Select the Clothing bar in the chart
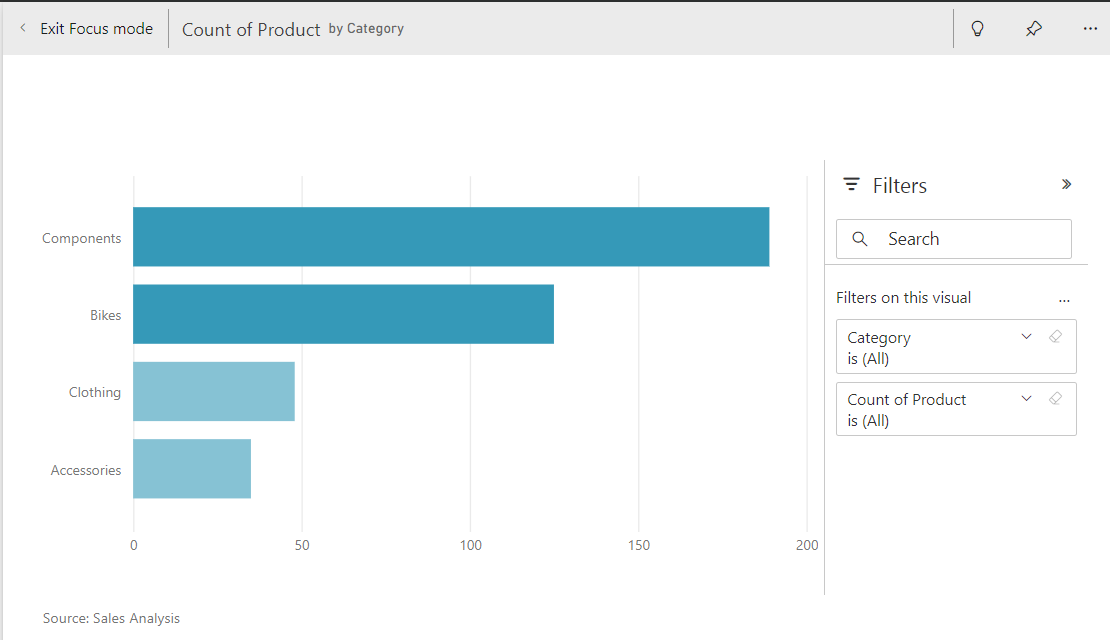Screen dimensions: 1110x640 214,392
